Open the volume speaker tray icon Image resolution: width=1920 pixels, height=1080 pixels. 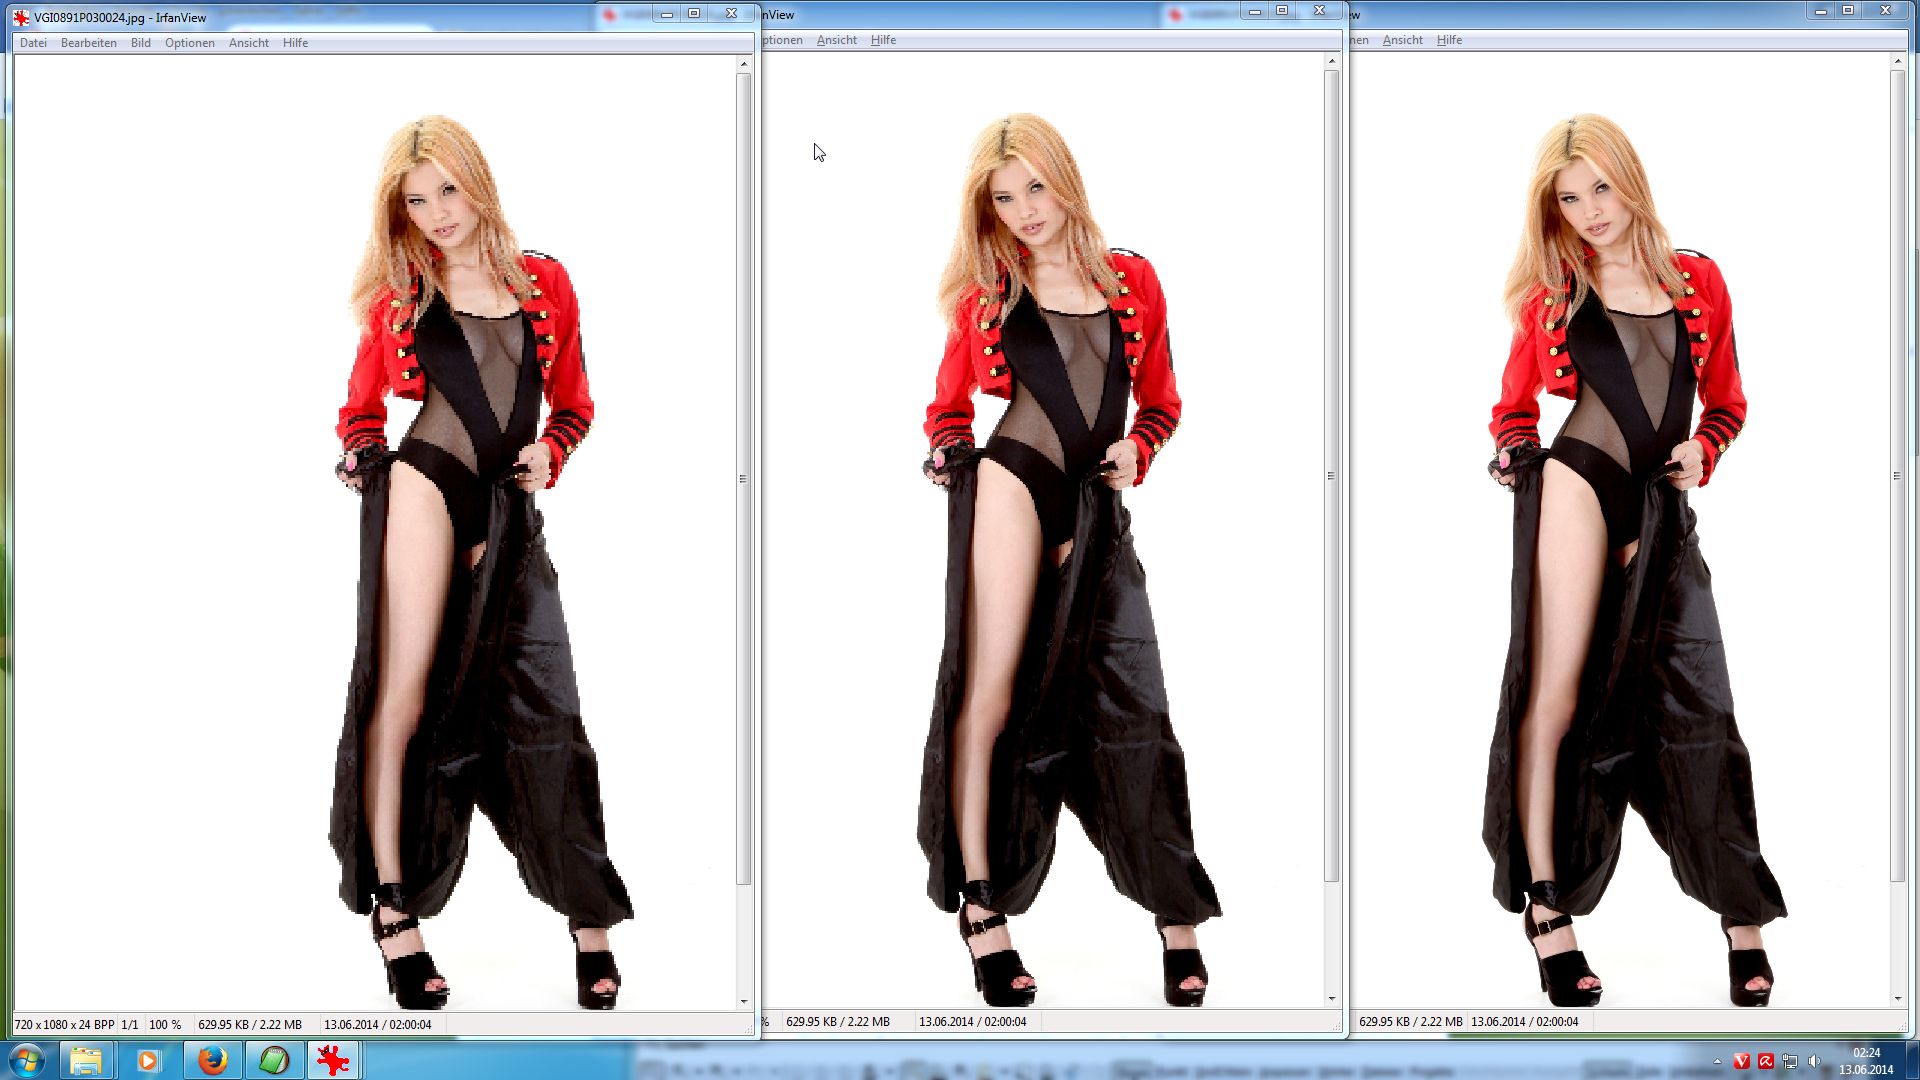pos(1815,1062)
